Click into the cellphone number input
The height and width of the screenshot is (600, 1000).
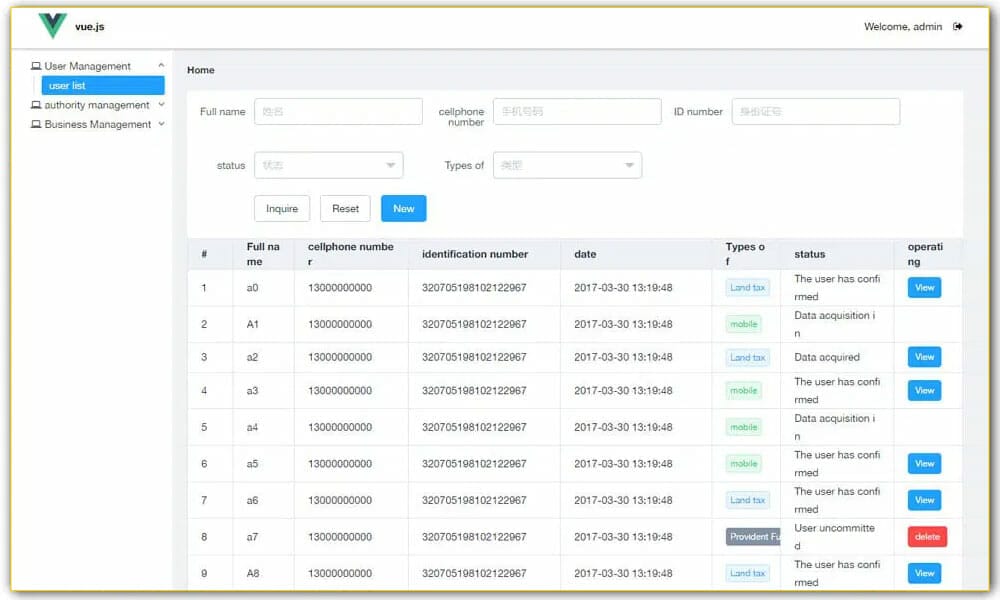tap(577, 112)
